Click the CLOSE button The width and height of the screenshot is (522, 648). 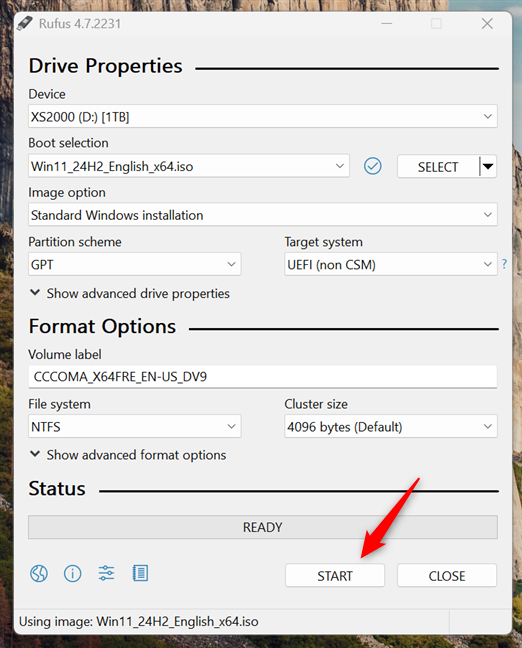(447, 575)
